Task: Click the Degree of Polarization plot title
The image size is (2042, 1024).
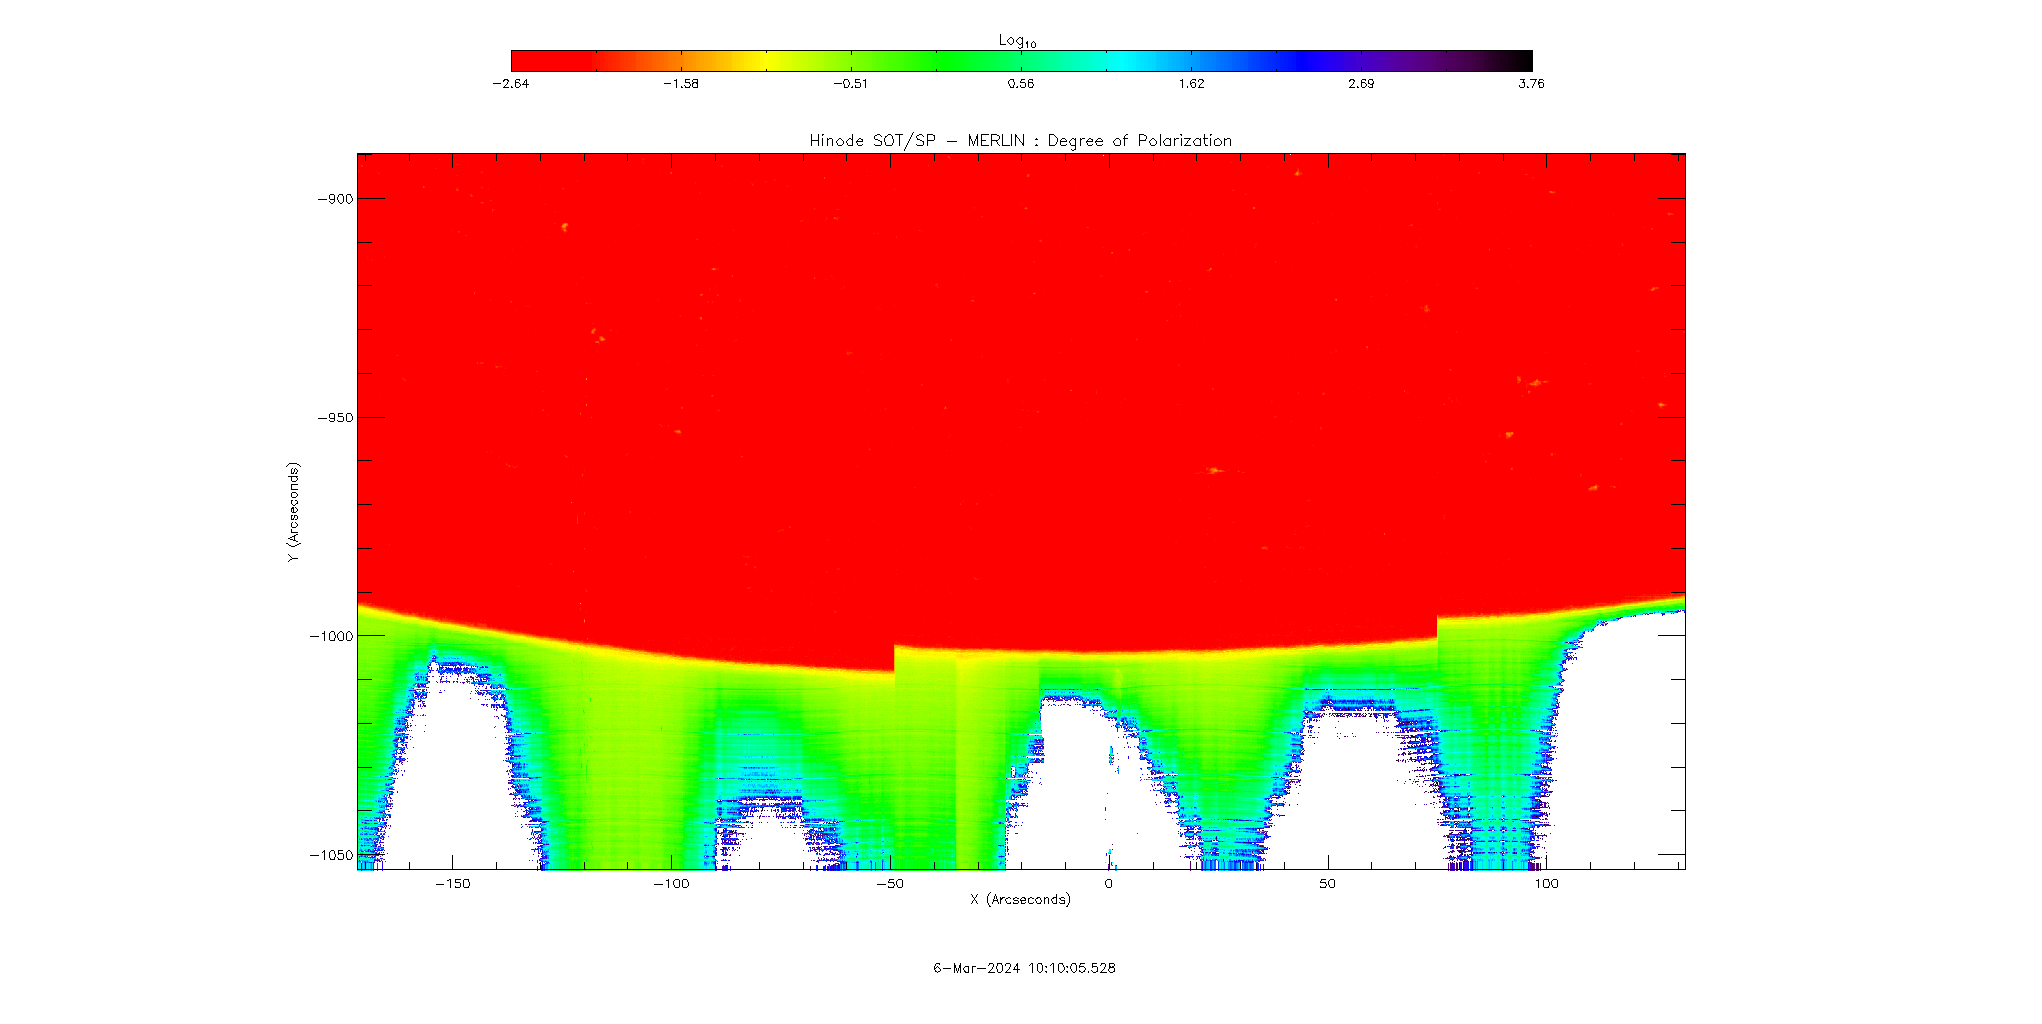Action: tap(1020, 141)
